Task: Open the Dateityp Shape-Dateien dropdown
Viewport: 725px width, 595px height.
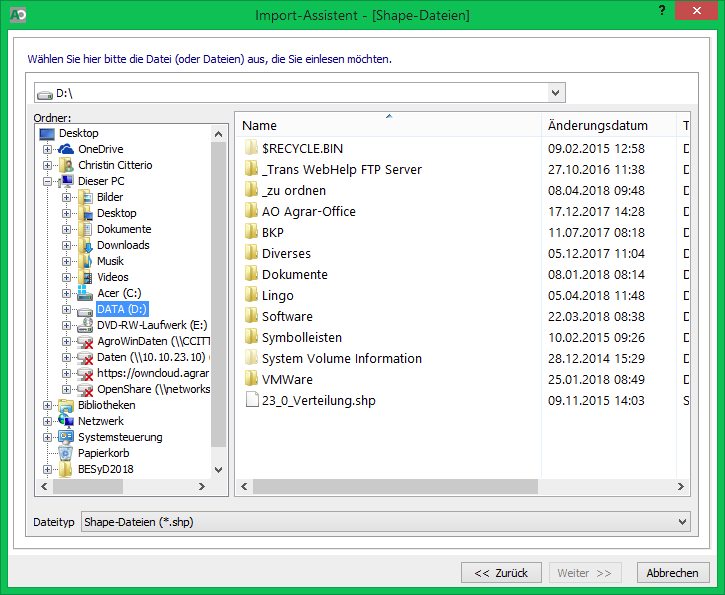Action: (x=682, y=521)
